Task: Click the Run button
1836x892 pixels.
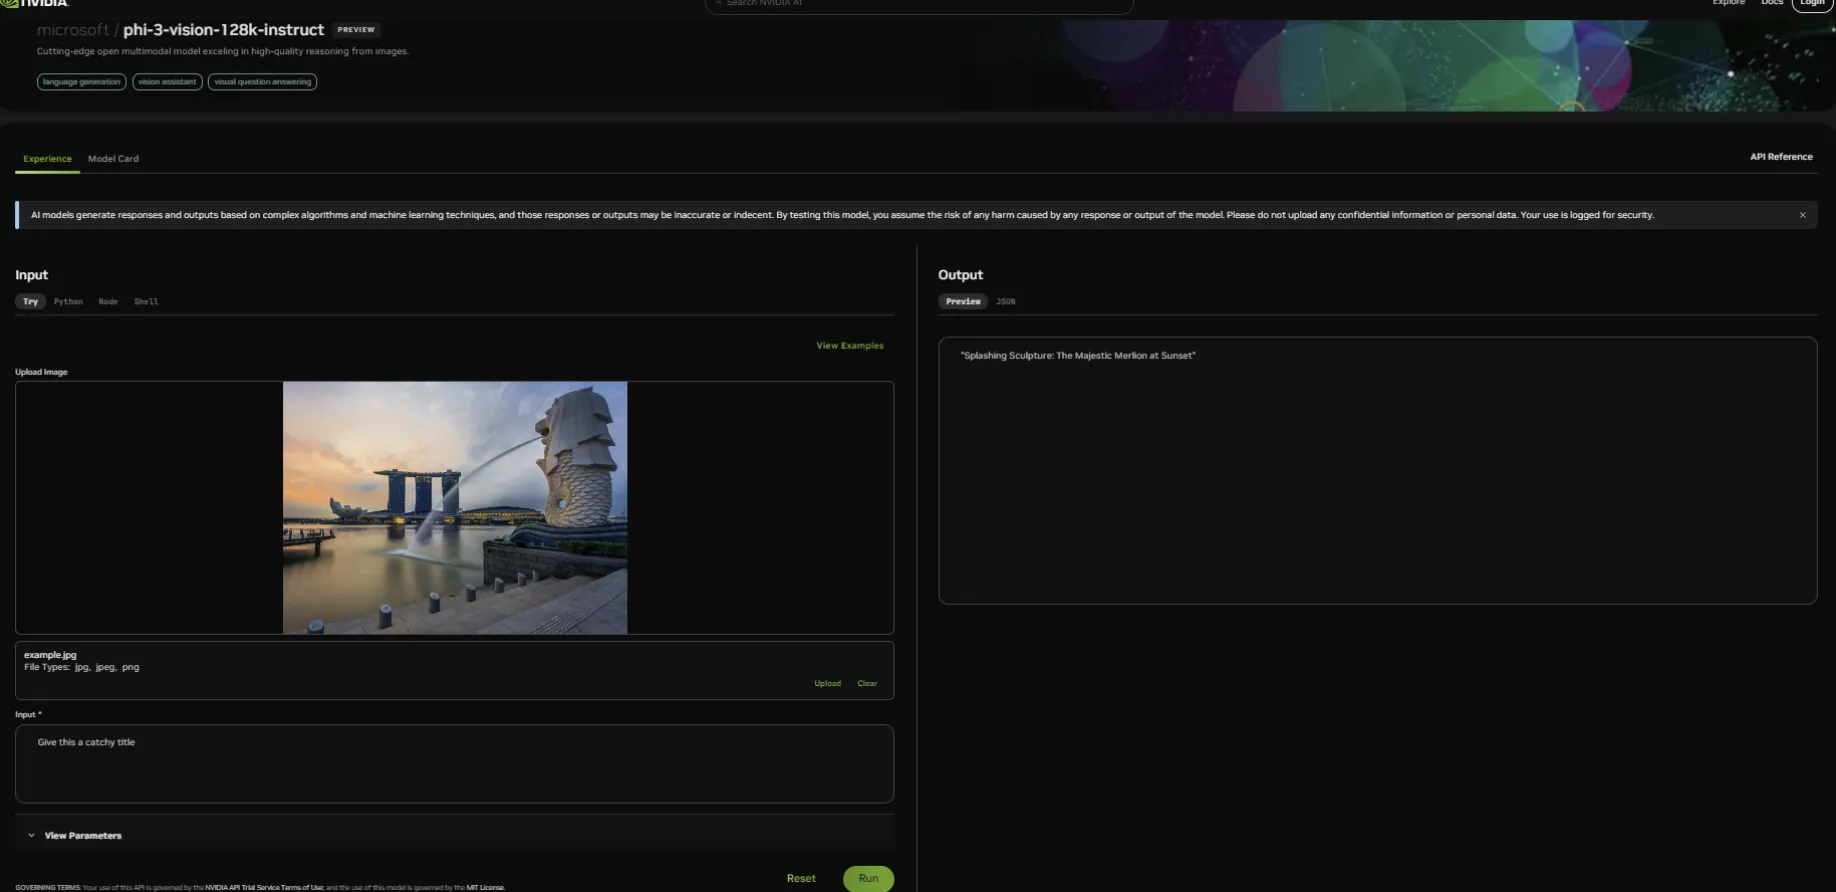Action: [868, 879]
